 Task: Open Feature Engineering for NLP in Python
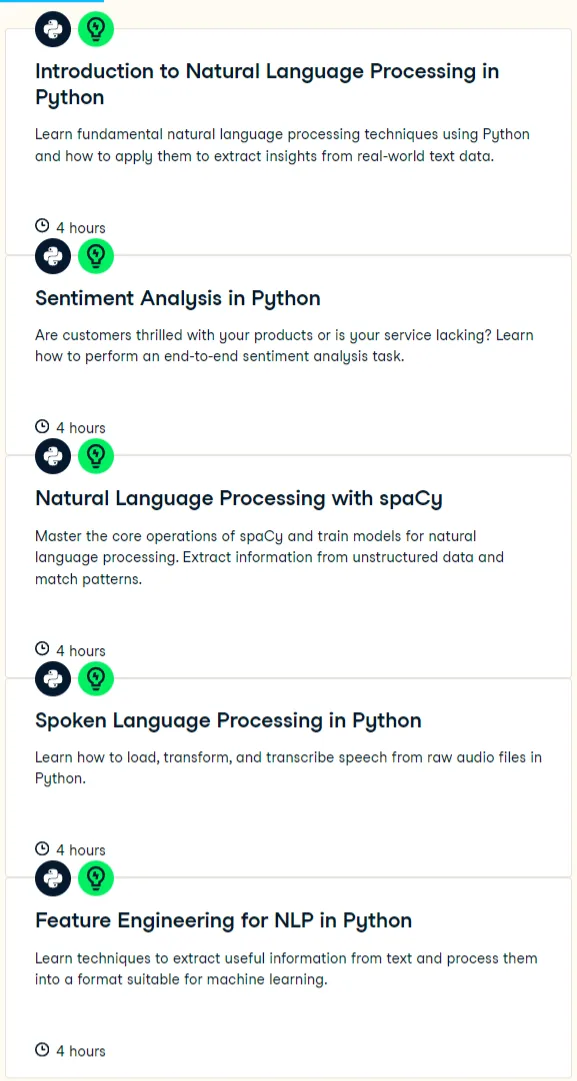click(x=223, y=920)
